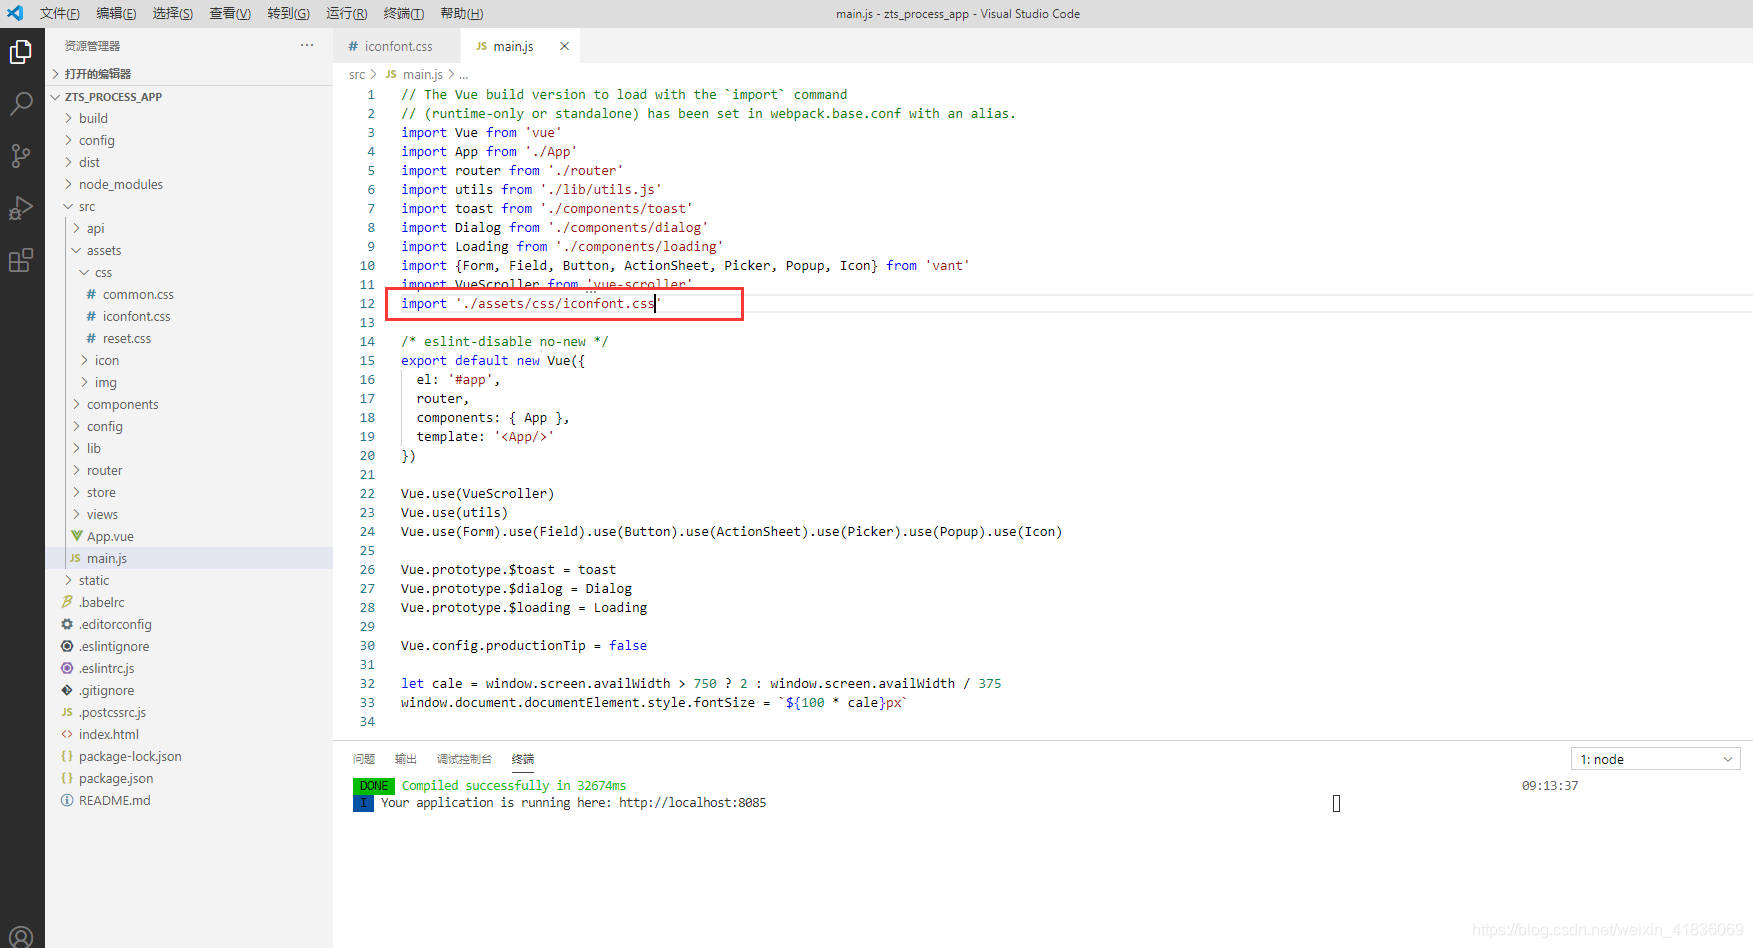Open the Edit menu (编辑)
The height and width of the screenshot is (948, 1753).
pyautogui.click(x=116, y=13)
